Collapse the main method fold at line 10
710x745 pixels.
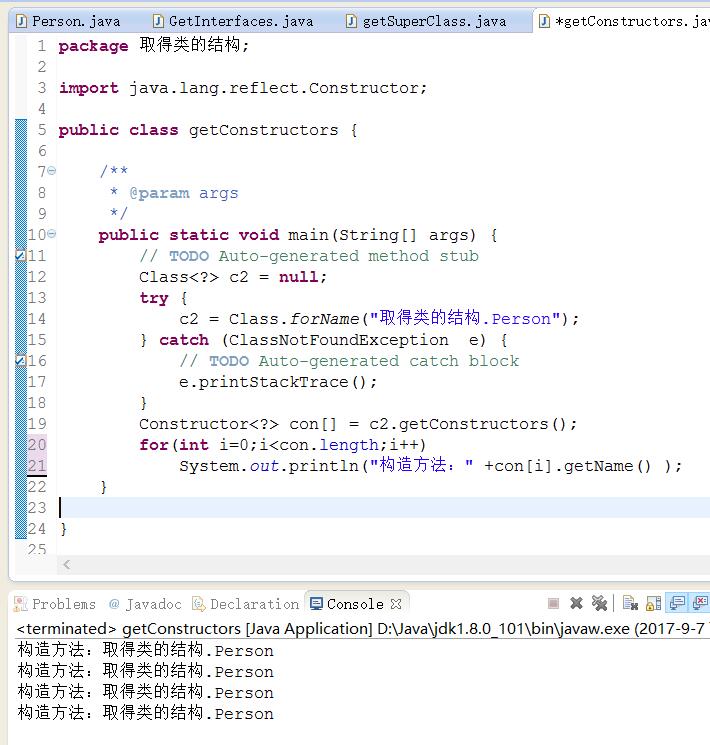tap(52, 233)
